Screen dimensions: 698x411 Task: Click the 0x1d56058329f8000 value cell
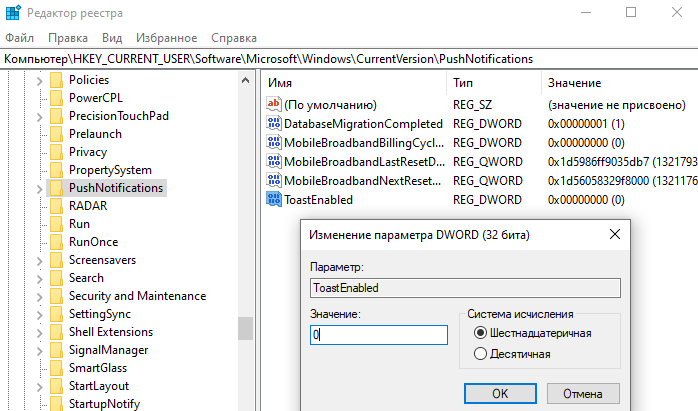[622, 181]
